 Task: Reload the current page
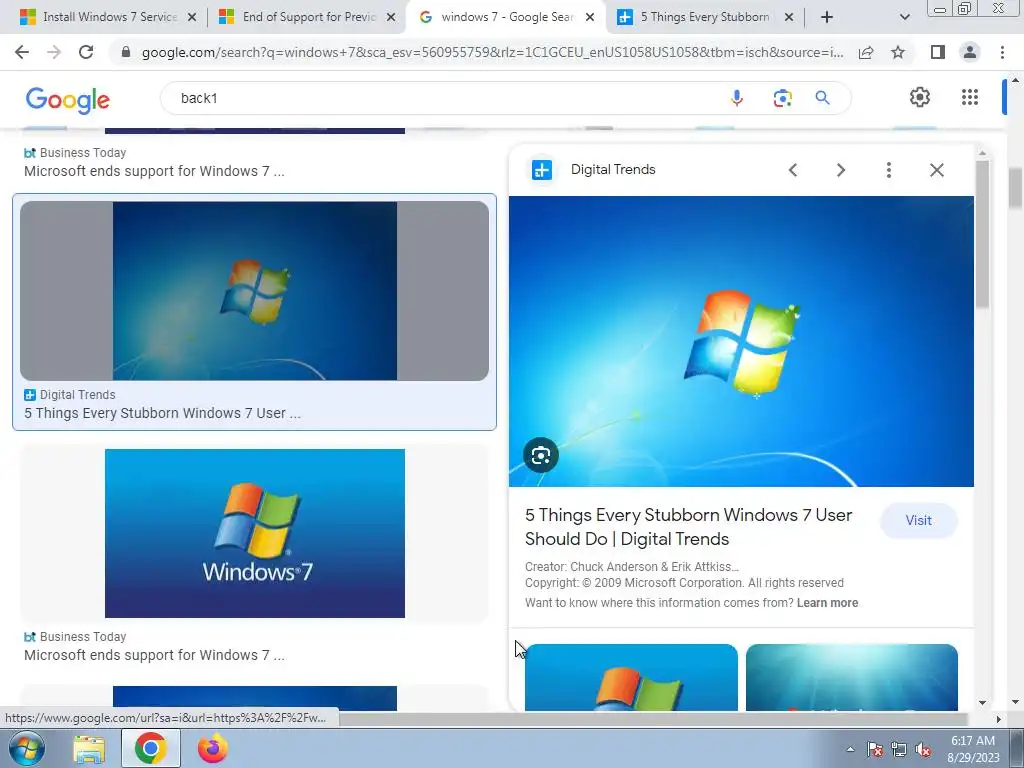point(86,52)
